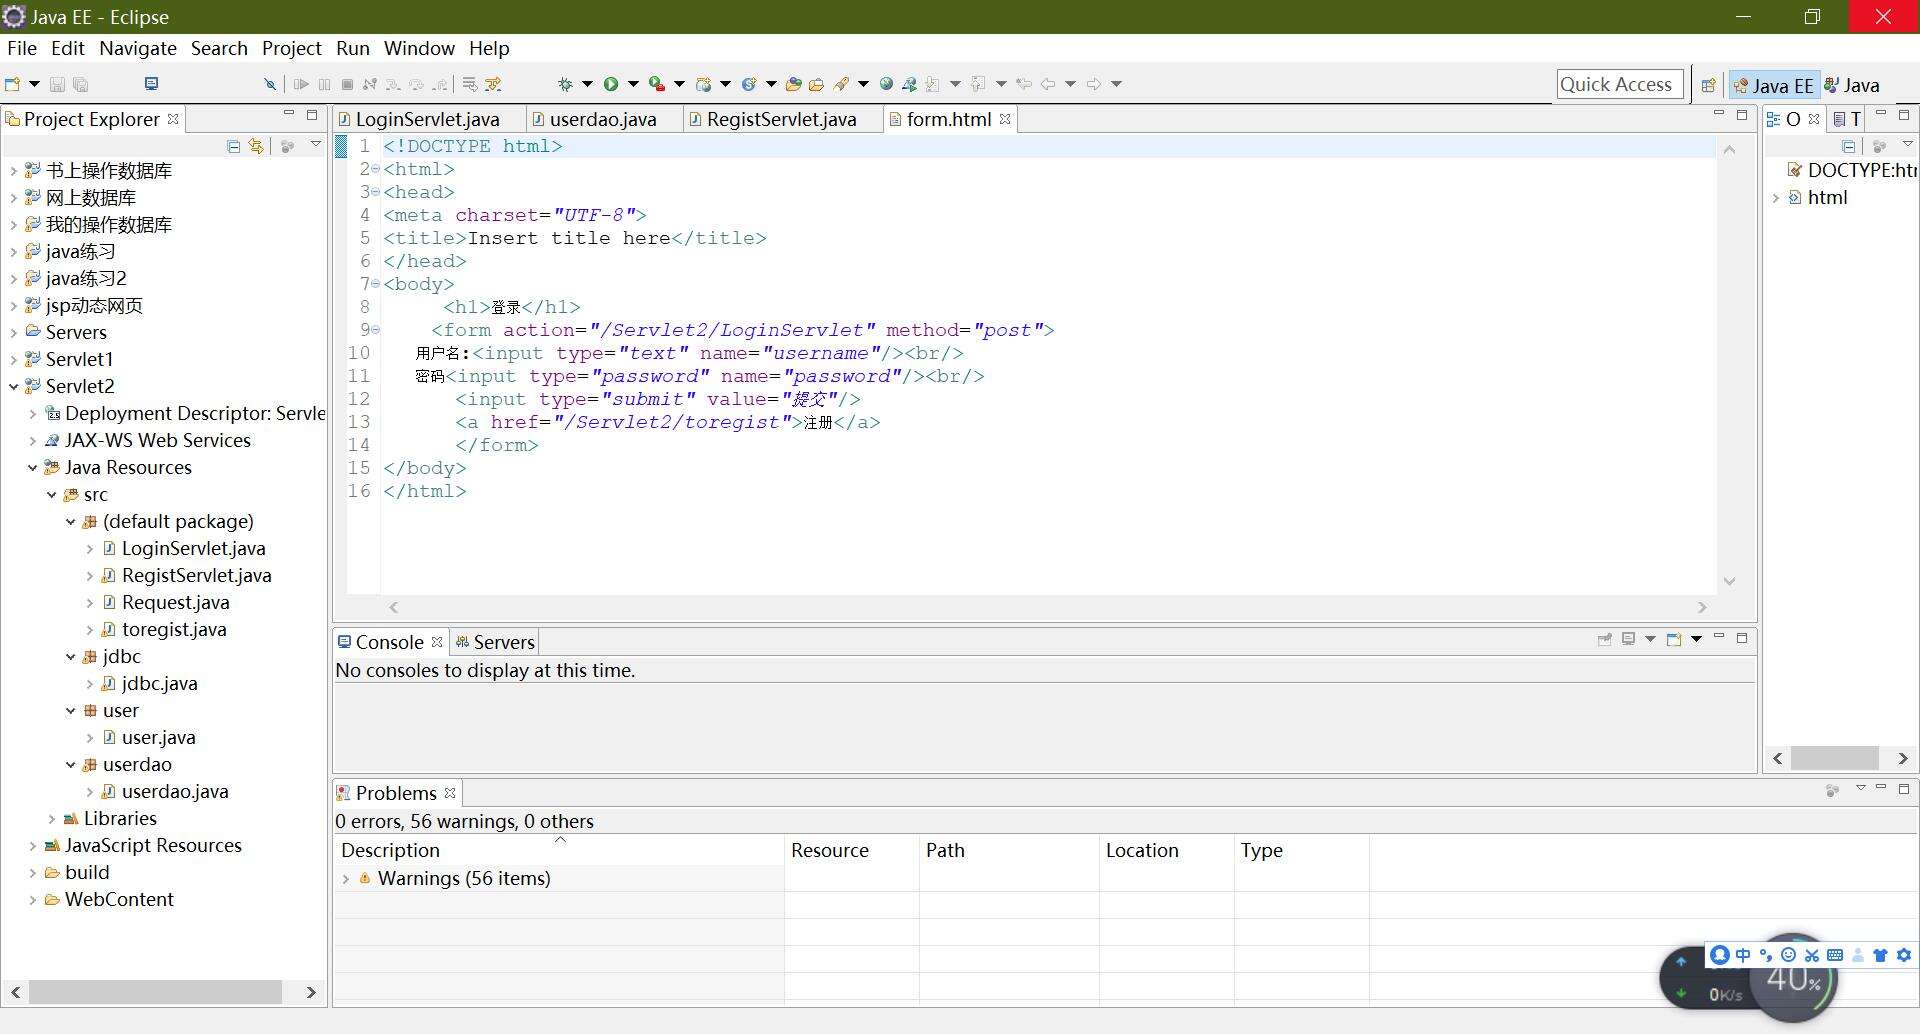Click the Open Web Browser globe icon

click(886, 84)
